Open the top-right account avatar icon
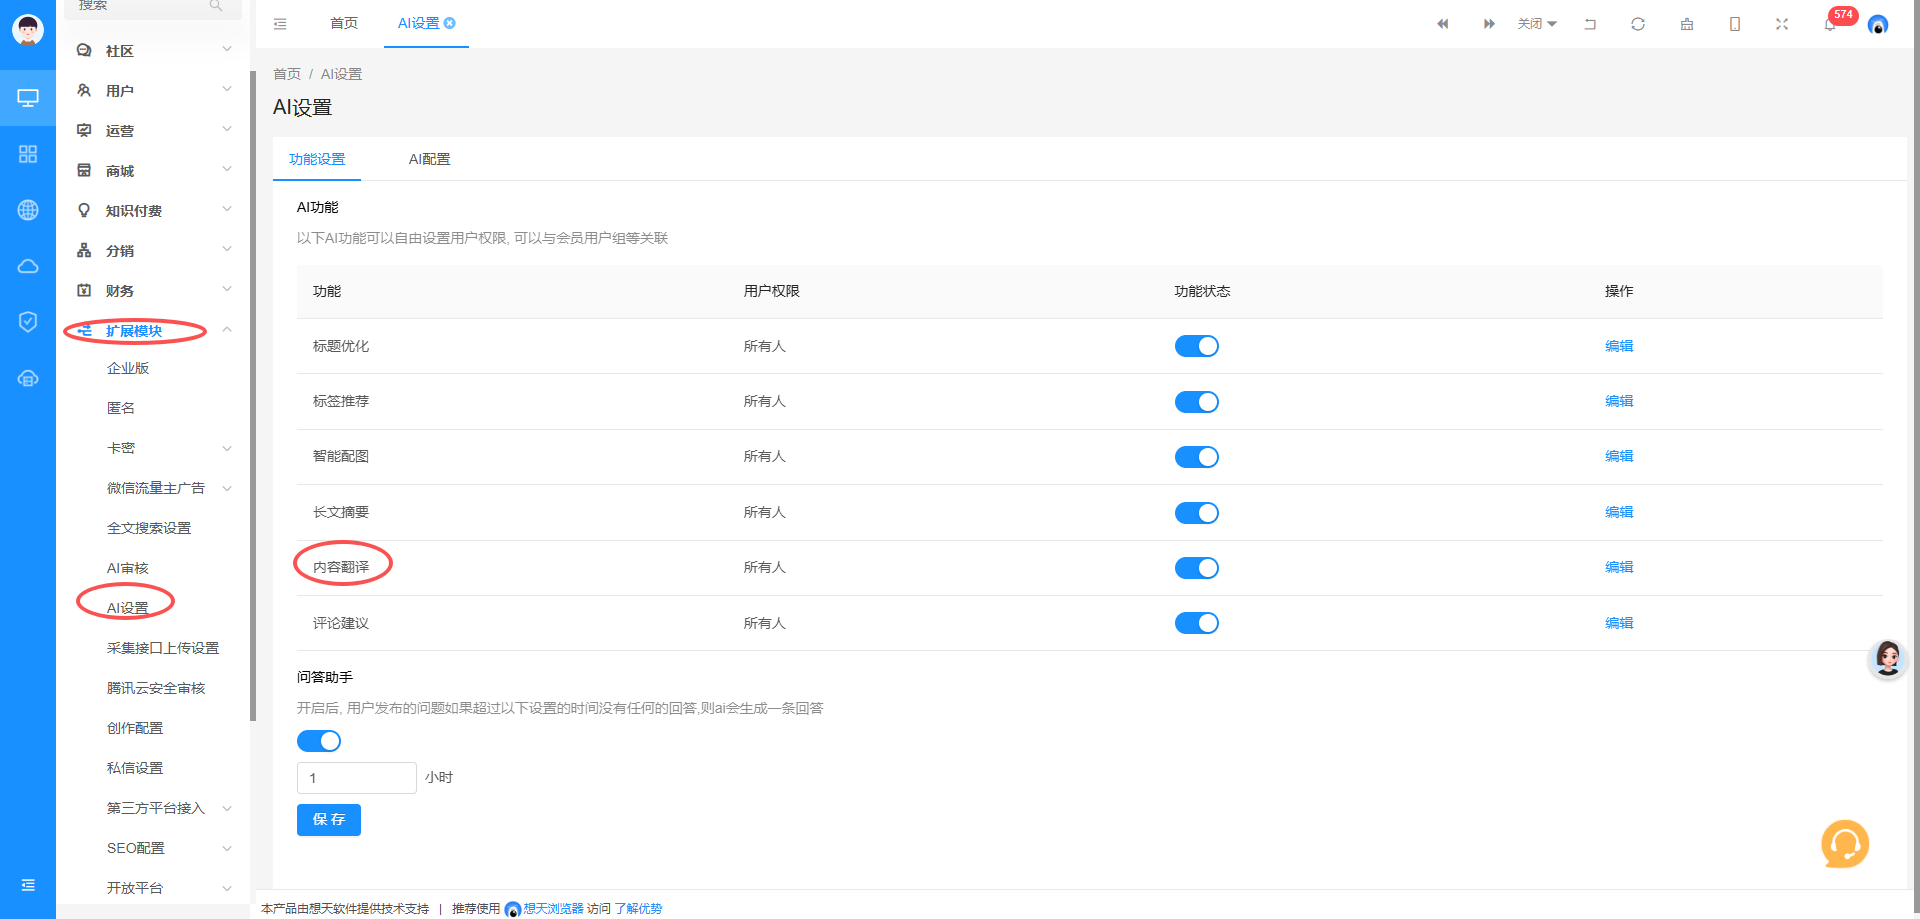The width and height of the screenshot is (1920, 919). click(1878, 25)
